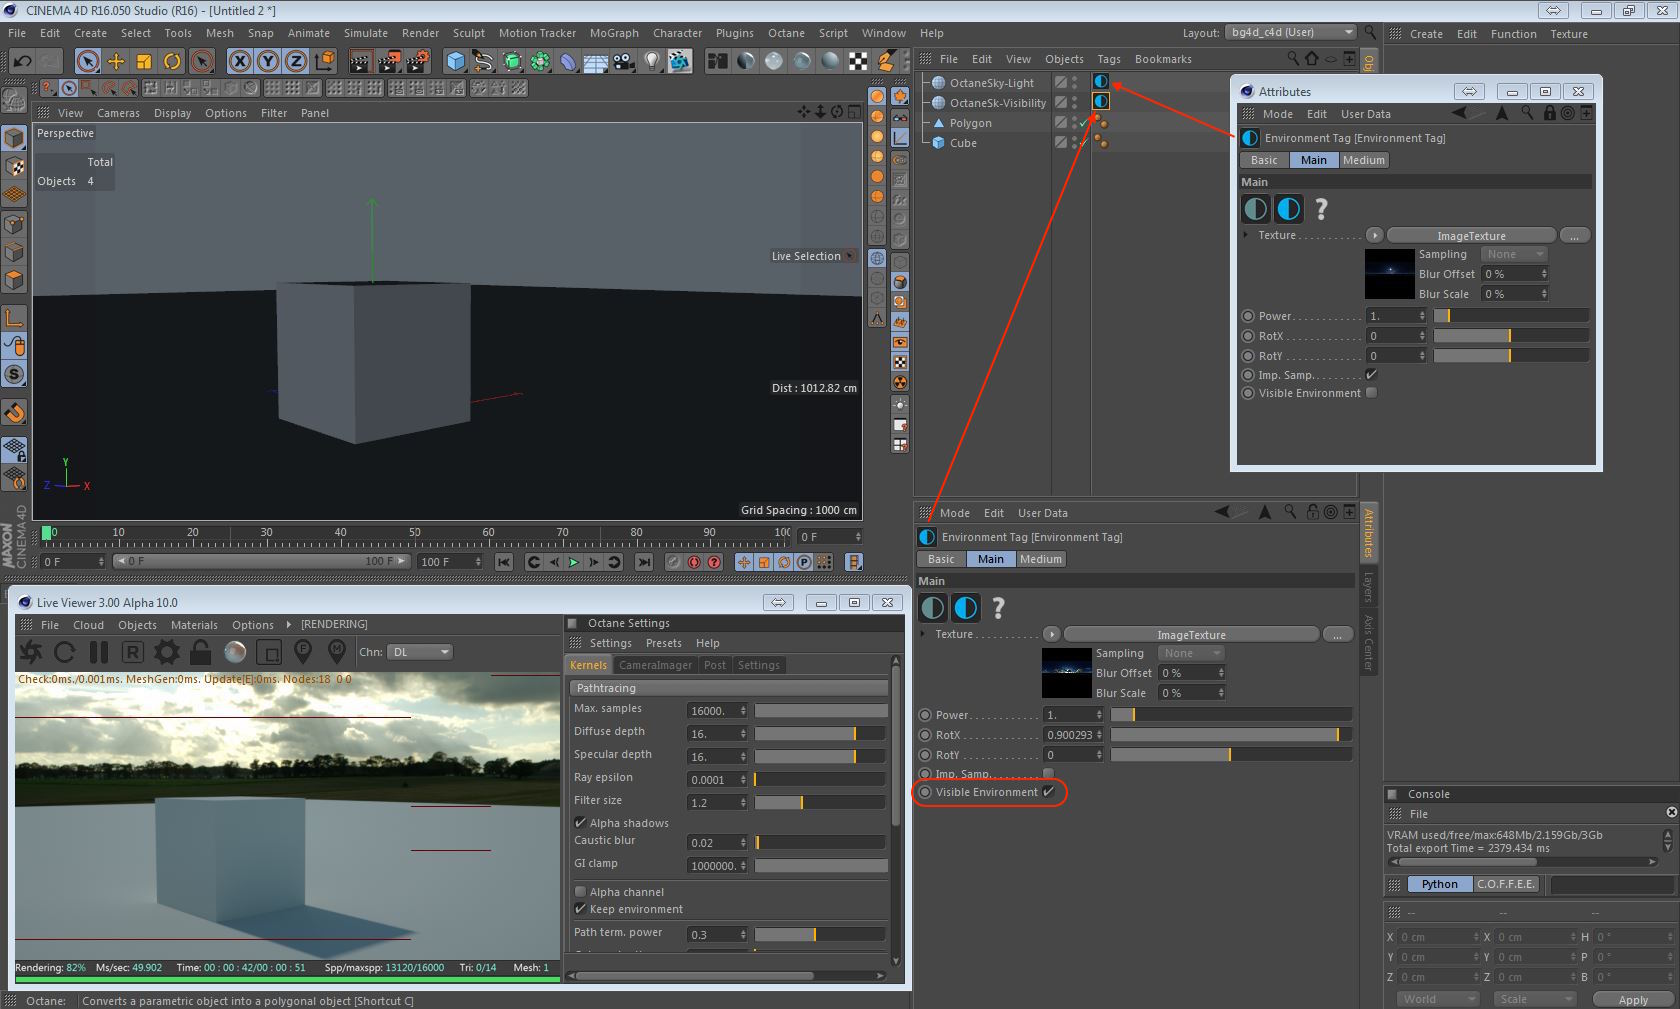Click the Environment Tag on OctaneSk-Visibility
The image size is (1680, 1009).
(x=1100, y=101)
